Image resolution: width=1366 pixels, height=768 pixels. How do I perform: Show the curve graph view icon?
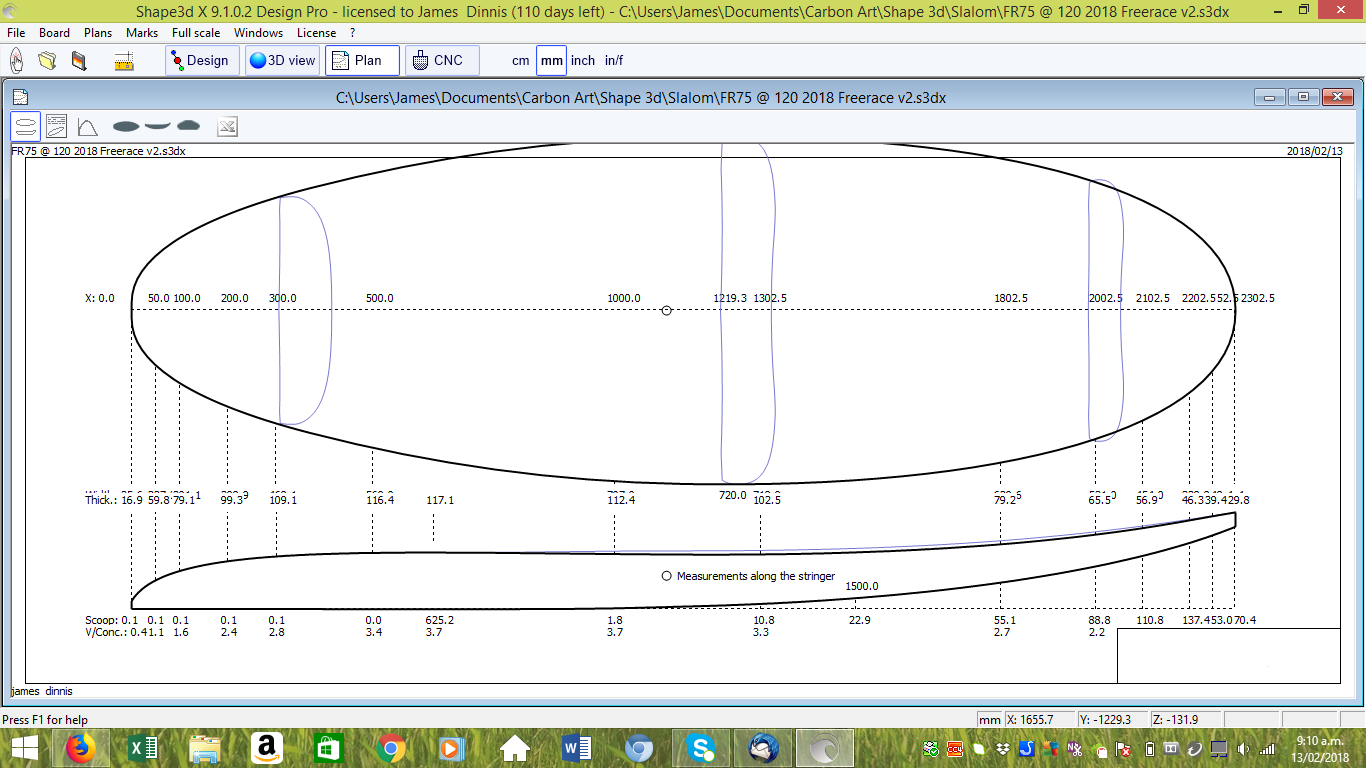87,126
